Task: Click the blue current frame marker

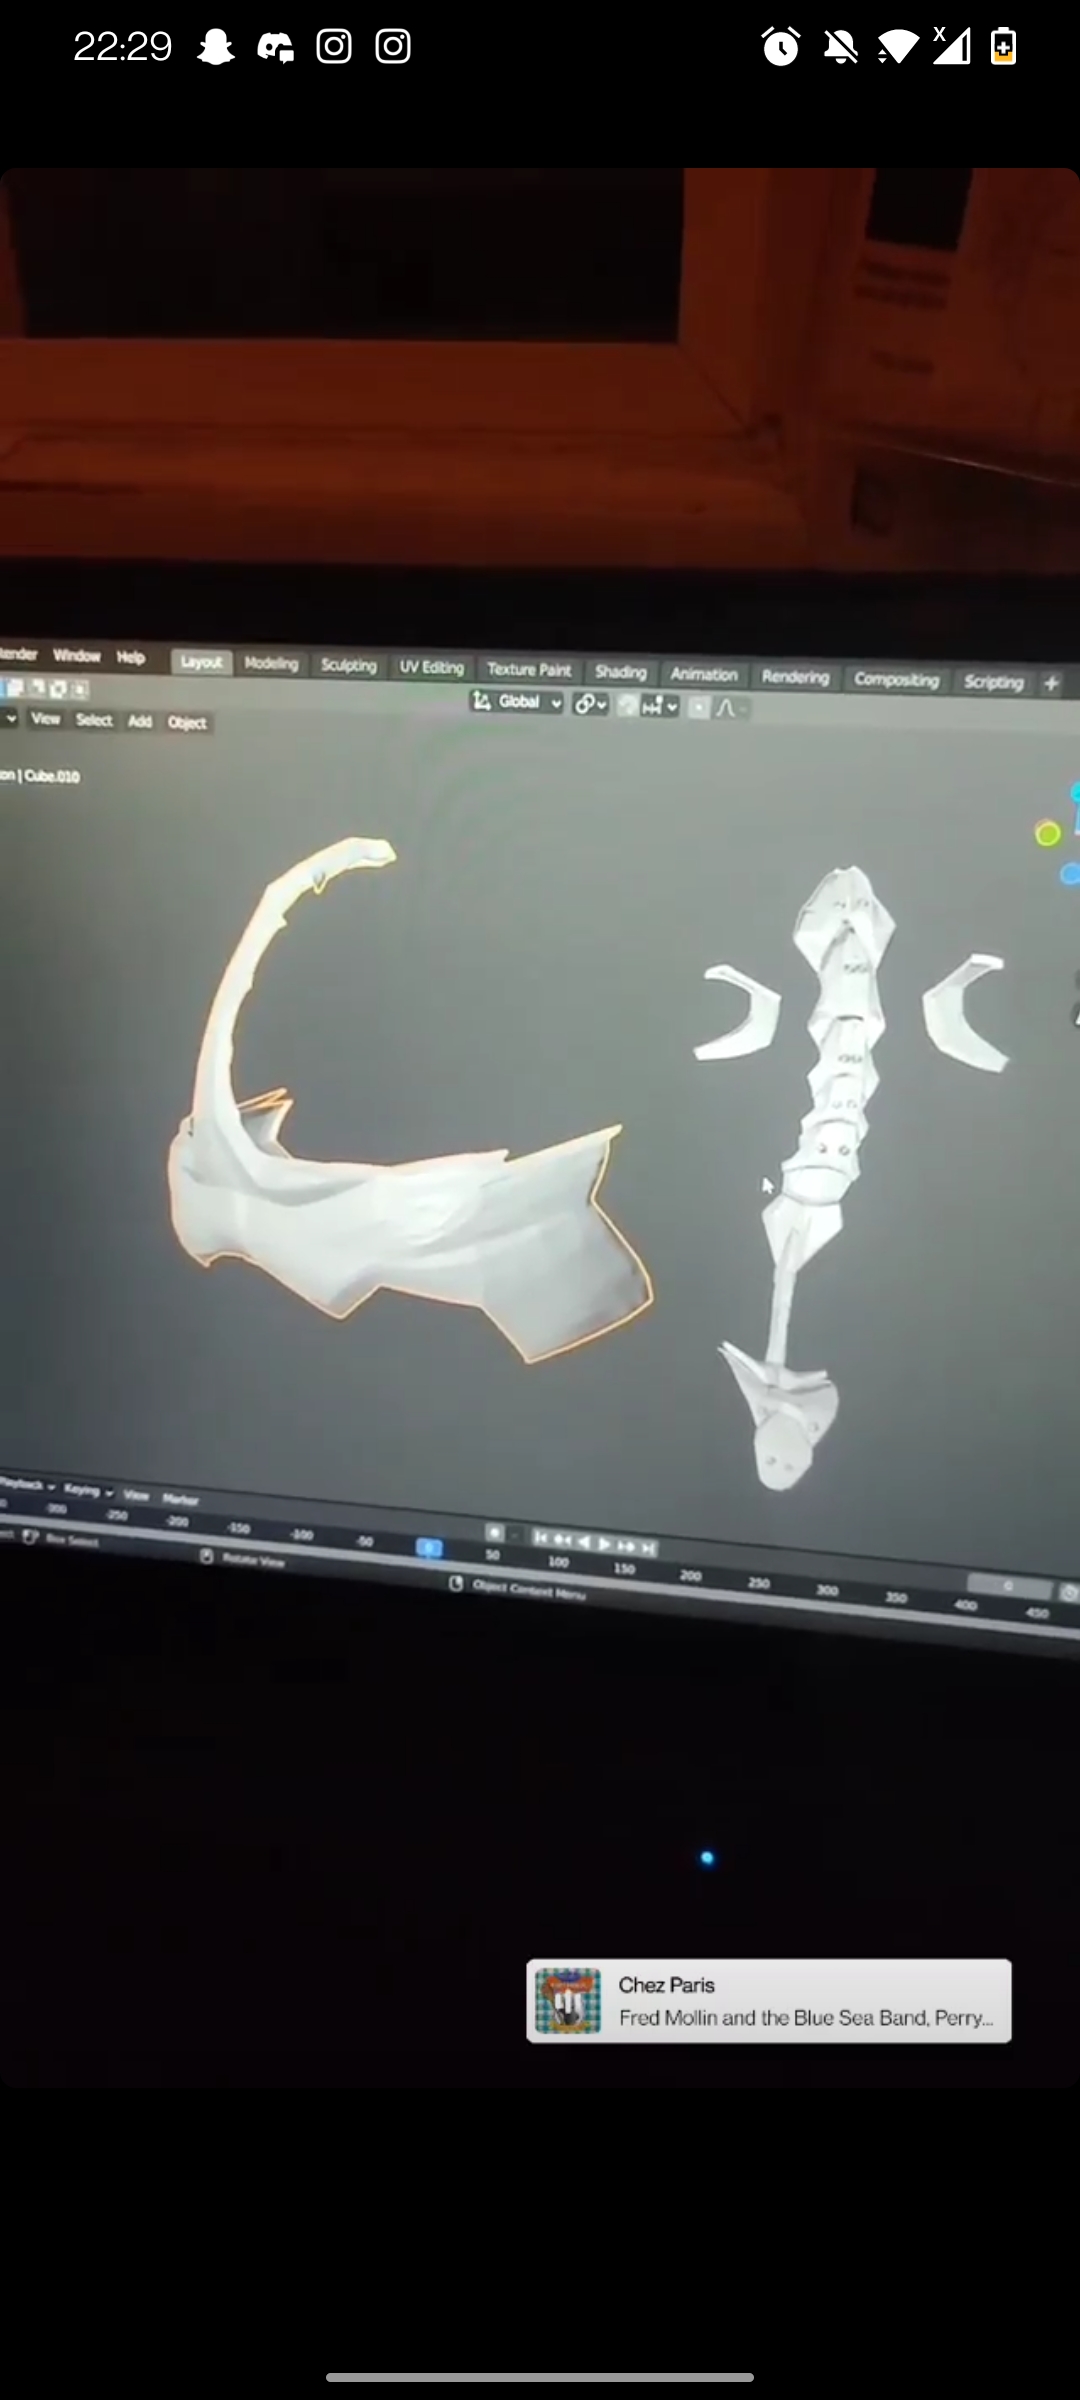Action: [x=429, y=1547]
